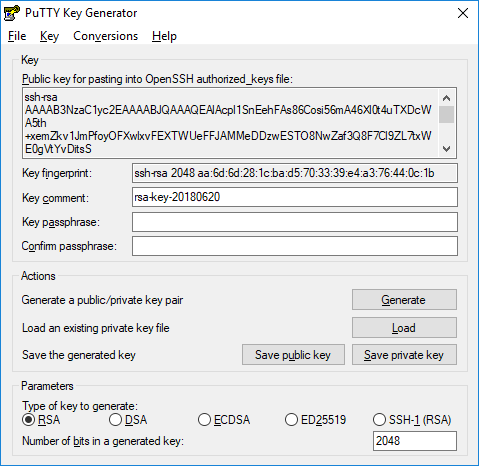Open the Key menu

tap(49, 36)
